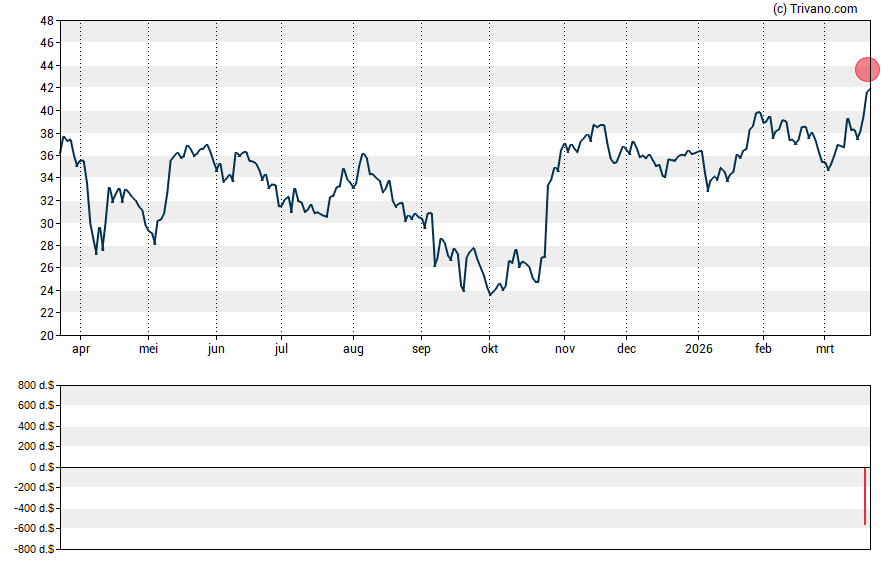Click the Trivano.com copyright text

pyautogui.click(x=816, y=9)
